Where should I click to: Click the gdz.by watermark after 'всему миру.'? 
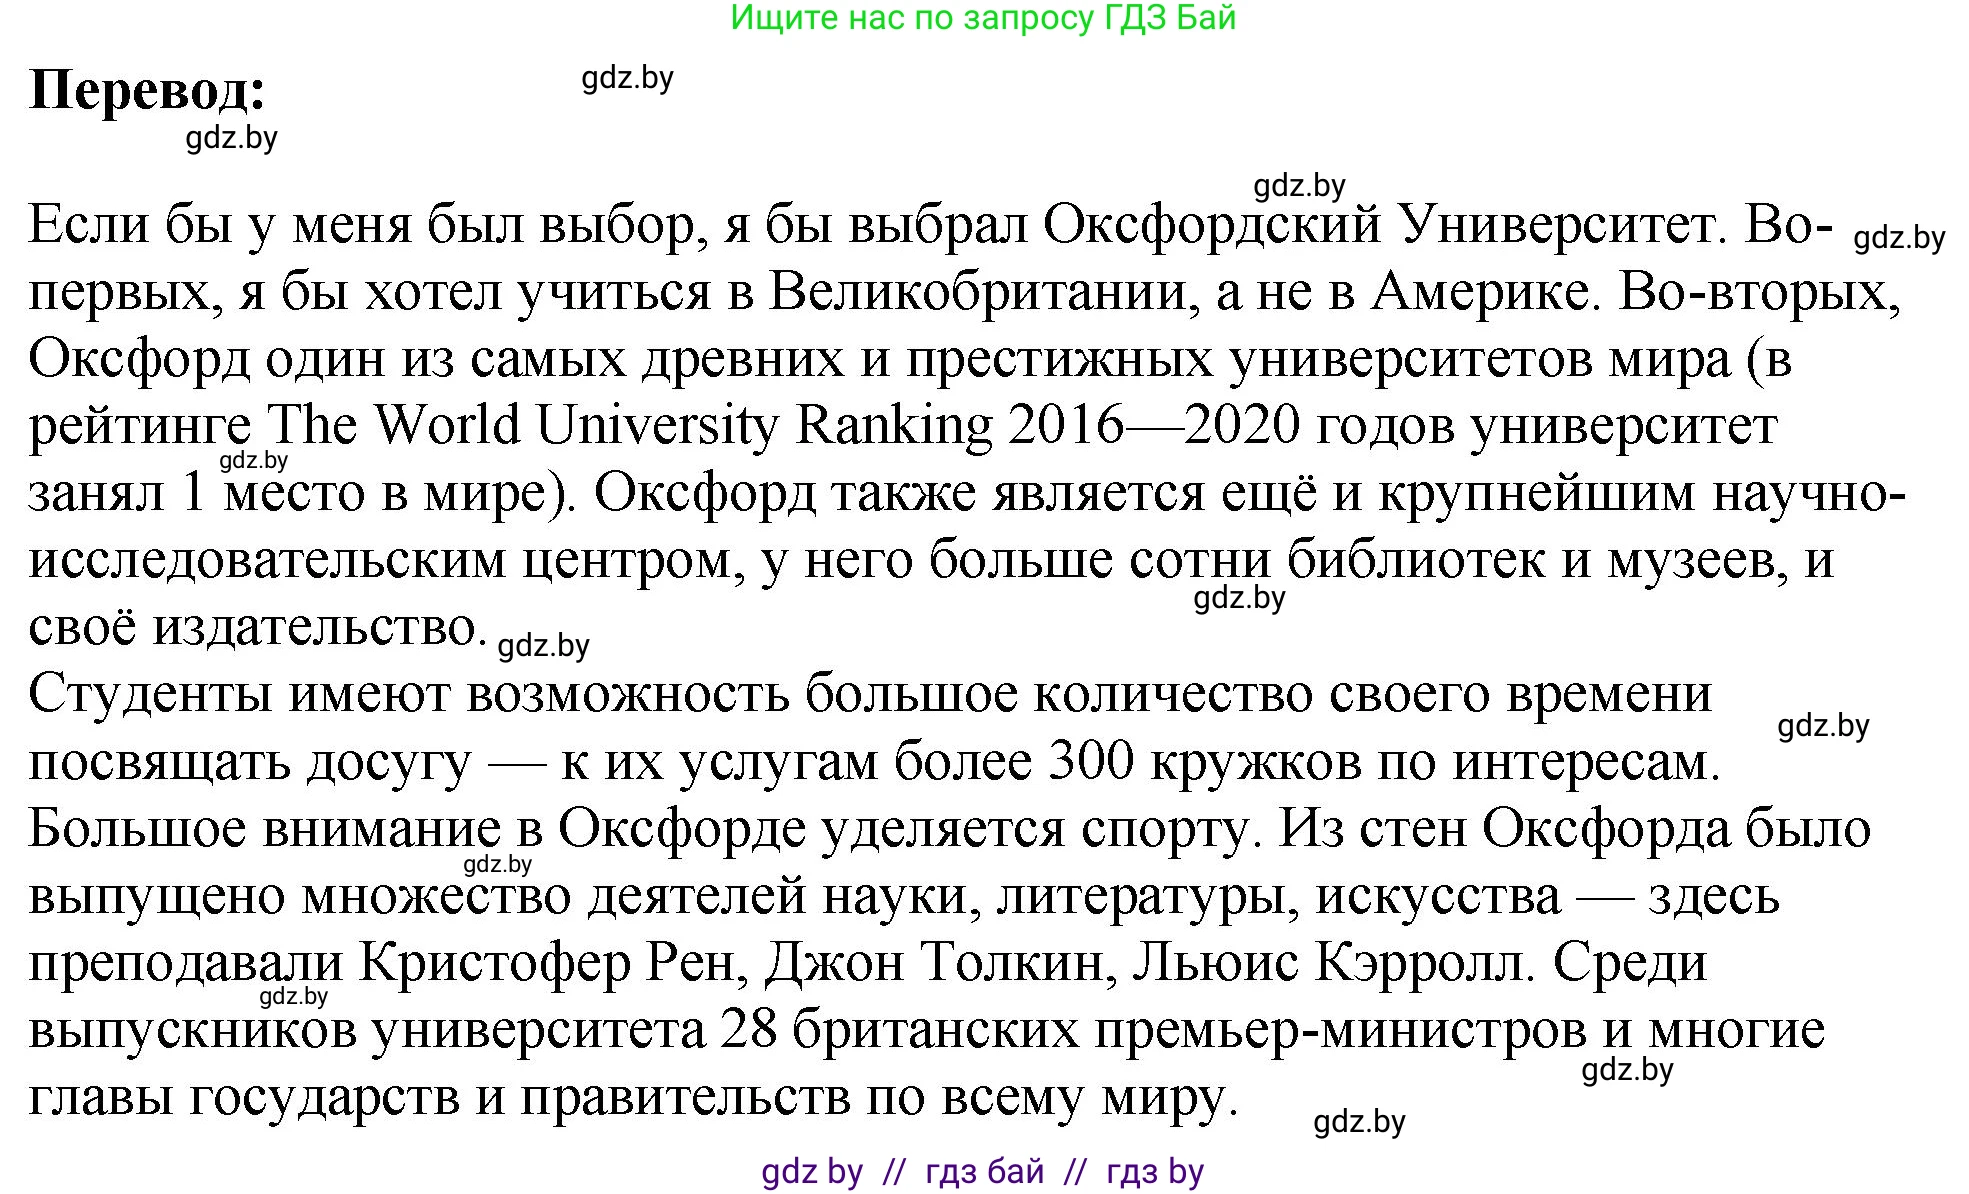pos(1359,1122)
